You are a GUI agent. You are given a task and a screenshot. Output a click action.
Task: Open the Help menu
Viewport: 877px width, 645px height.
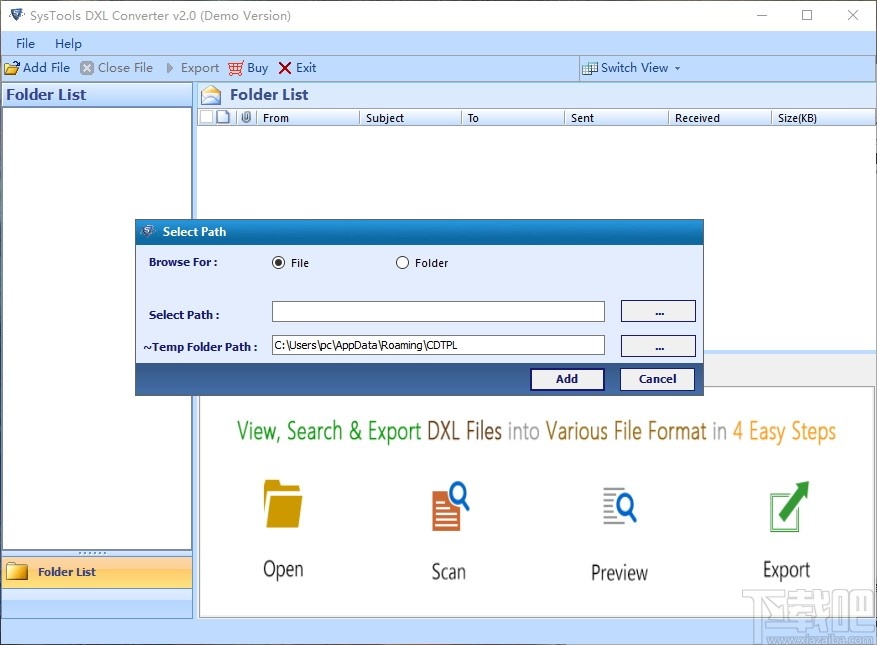tap(68, 43)
